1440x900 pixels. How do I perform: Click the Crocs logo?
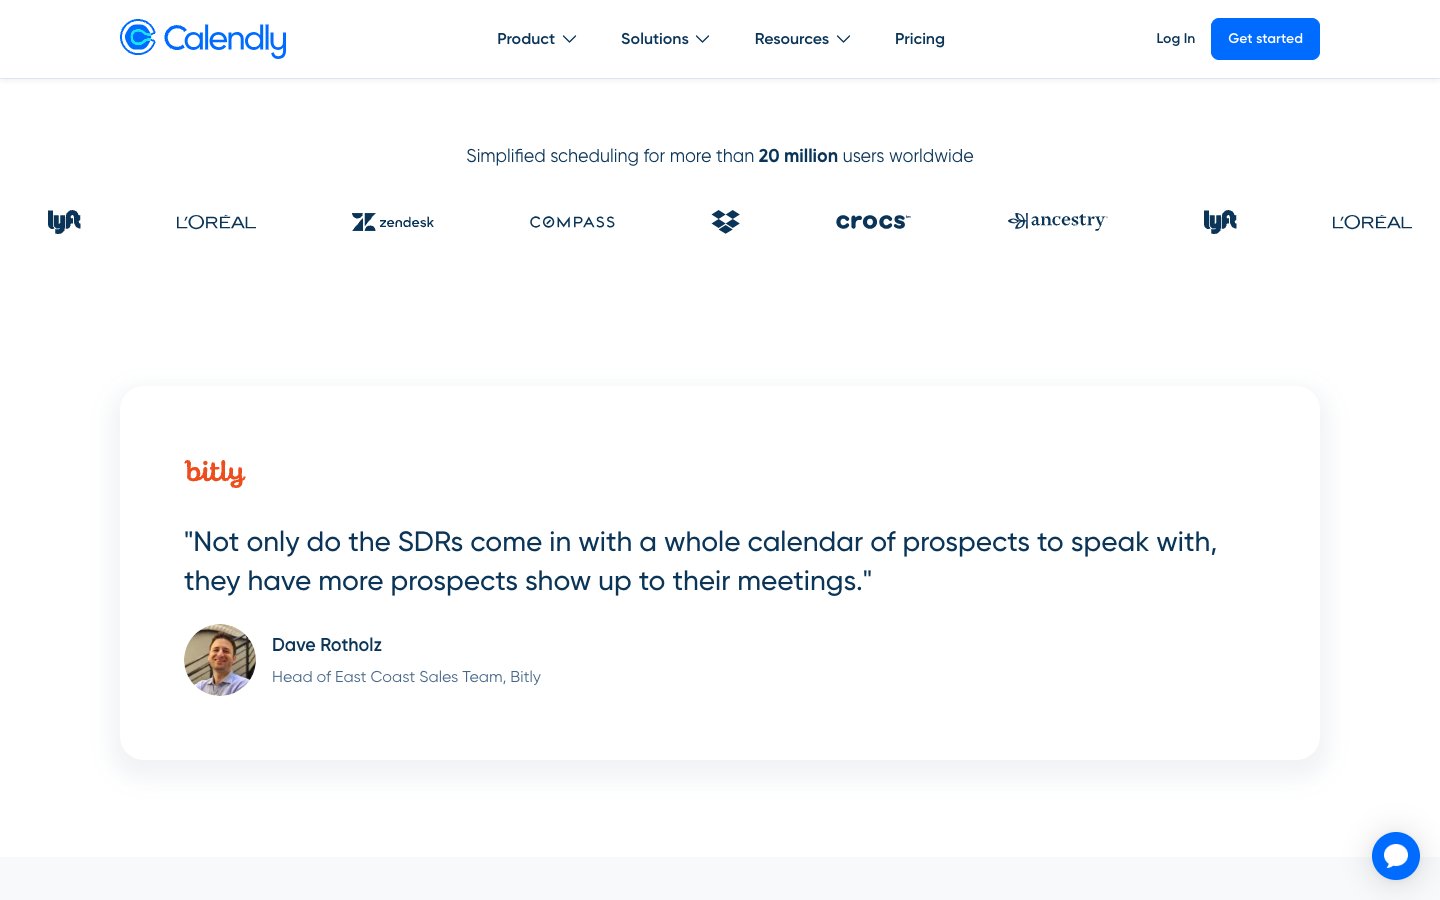[873, 222]
